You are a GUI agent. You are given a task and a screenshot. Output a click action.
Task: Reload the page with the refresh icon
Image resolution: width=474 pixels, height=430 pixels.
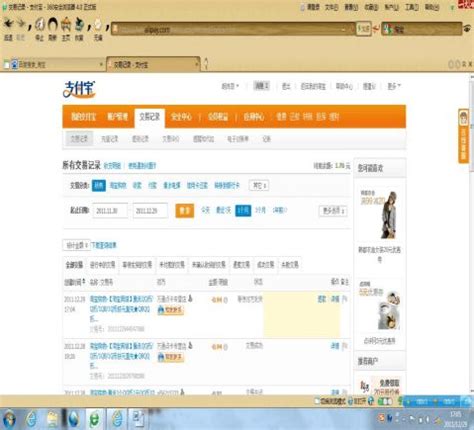pos(53,24)
